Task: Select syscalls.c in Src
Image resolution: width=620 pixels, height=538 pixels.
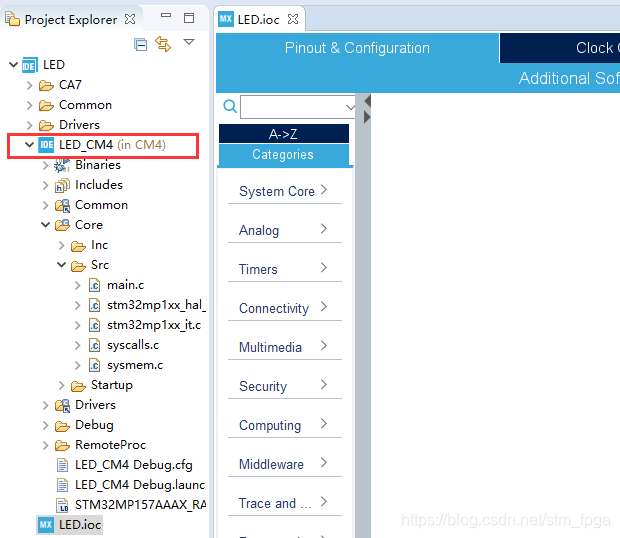Action: [x=133, y=345]
